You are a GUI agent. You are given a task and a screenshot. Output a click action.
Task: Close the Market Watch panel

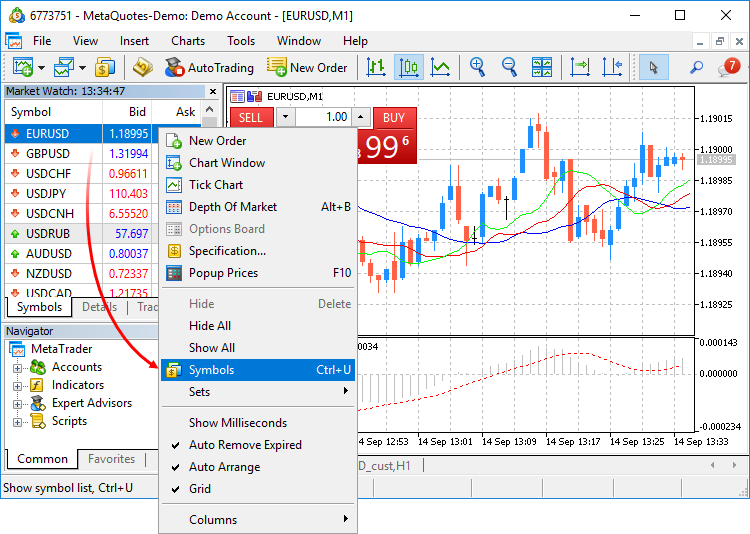(x=213, y=91)
